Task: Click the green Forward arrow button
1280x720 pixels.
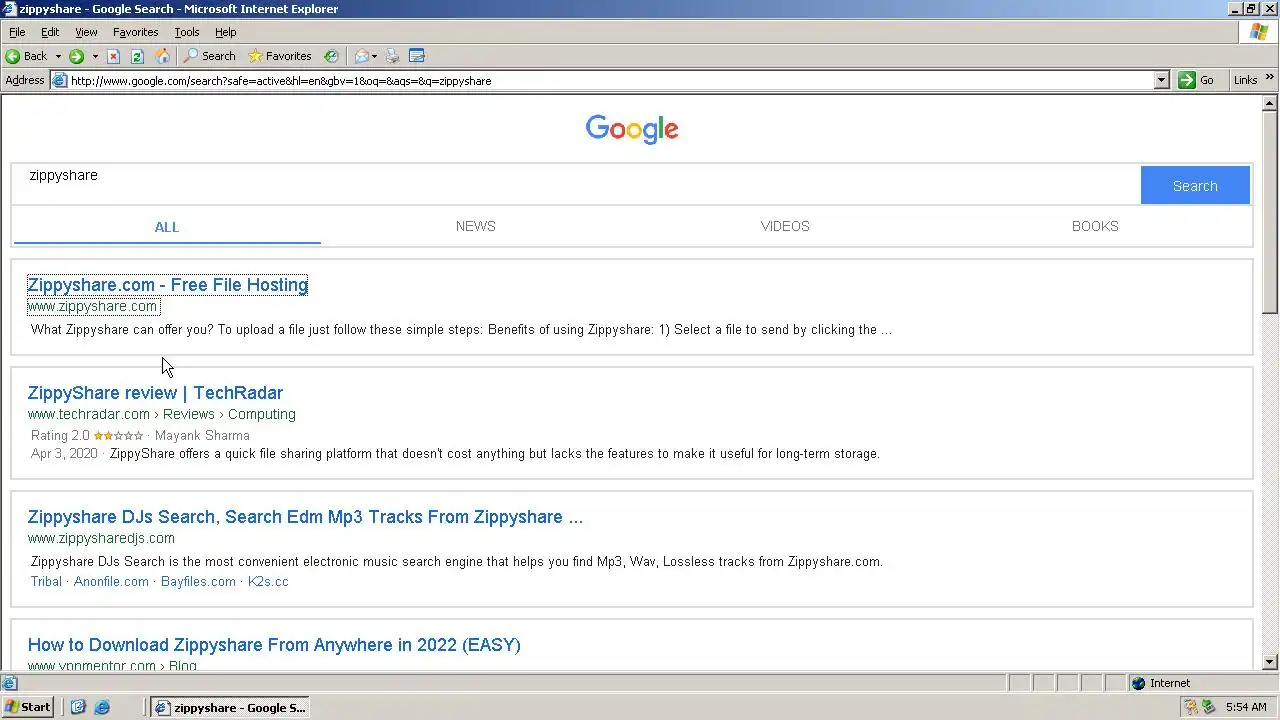Action: point(76,56)
